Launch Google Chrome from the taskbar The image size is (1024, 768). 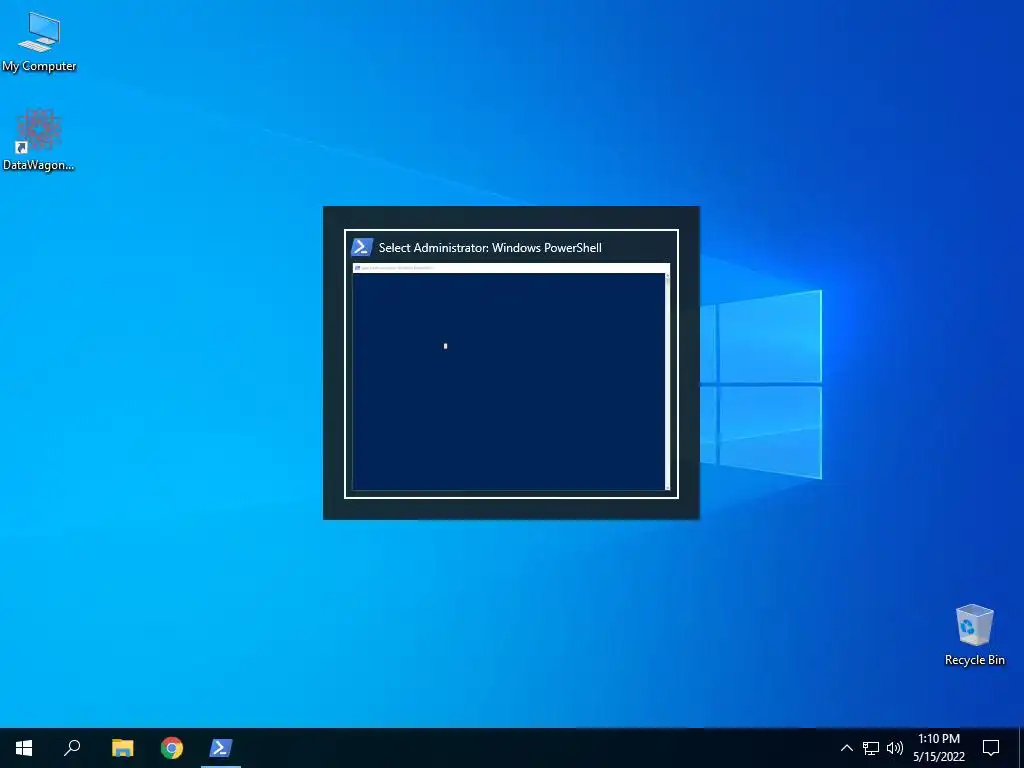coord(172,748)
